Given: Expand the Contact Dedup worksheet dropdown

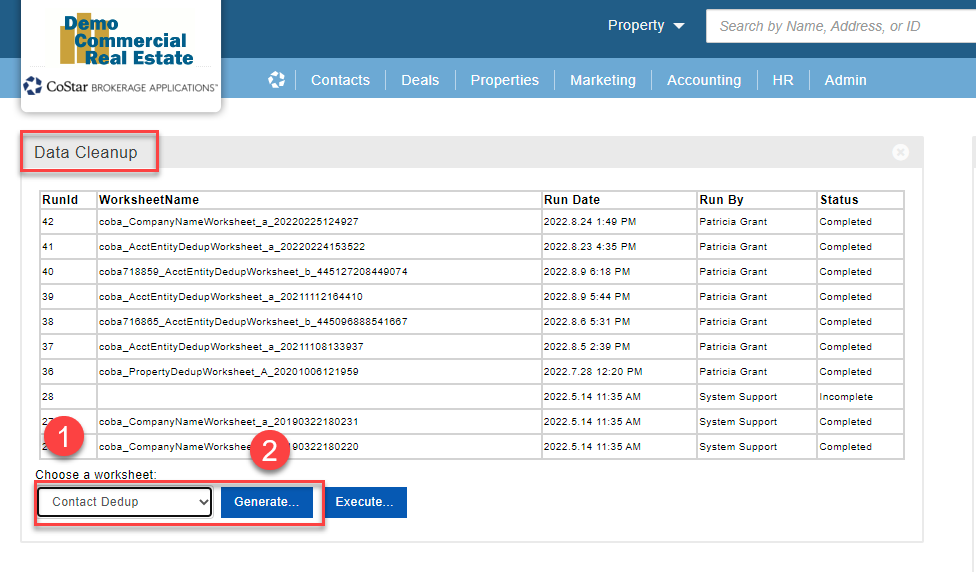Looking at the screenshot, I should pyautogui.click(x=125, y=502).
